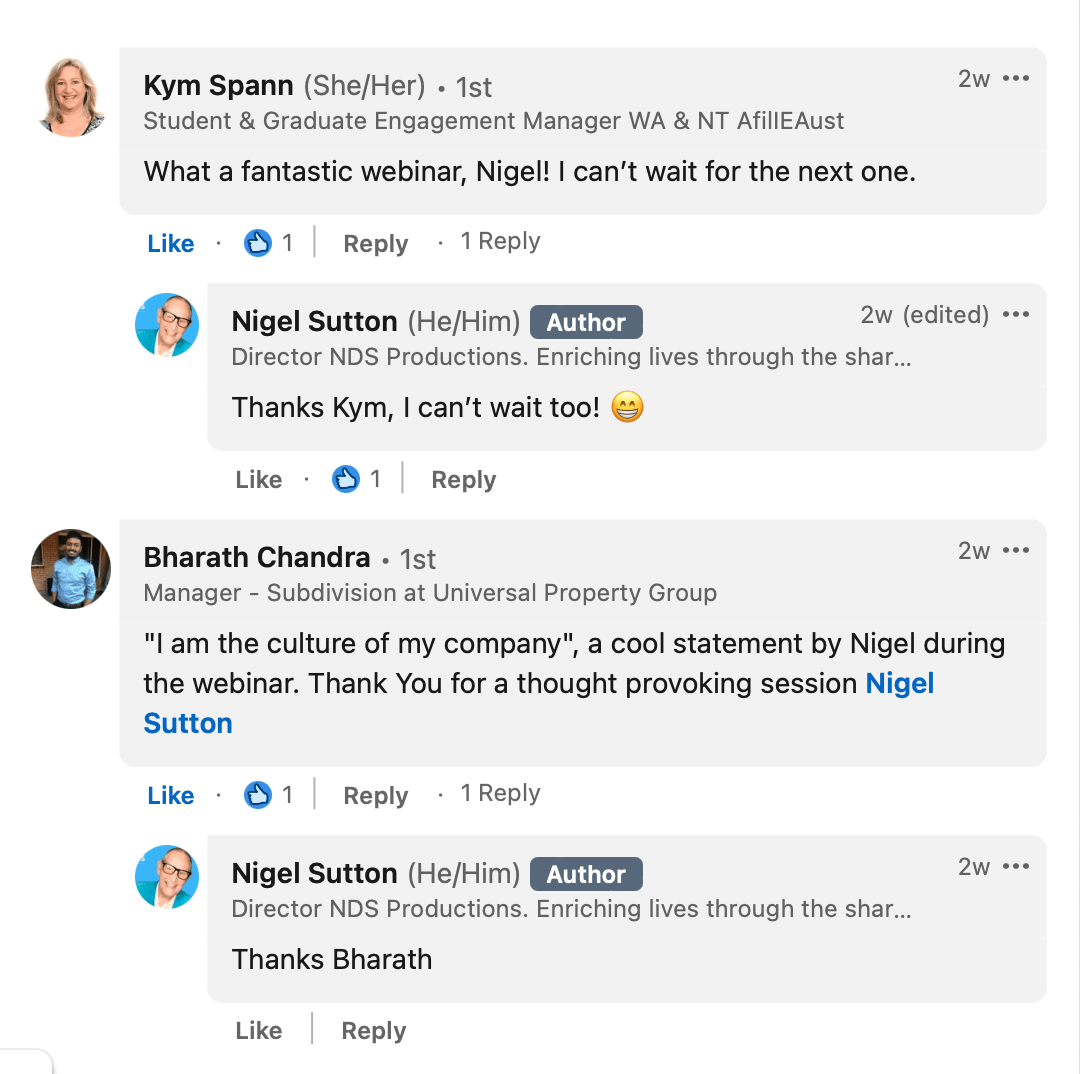1080x1074 pixels.
Task: View like reactions on Bharath Chandra's comment
Action: click(x=269, y=795)
